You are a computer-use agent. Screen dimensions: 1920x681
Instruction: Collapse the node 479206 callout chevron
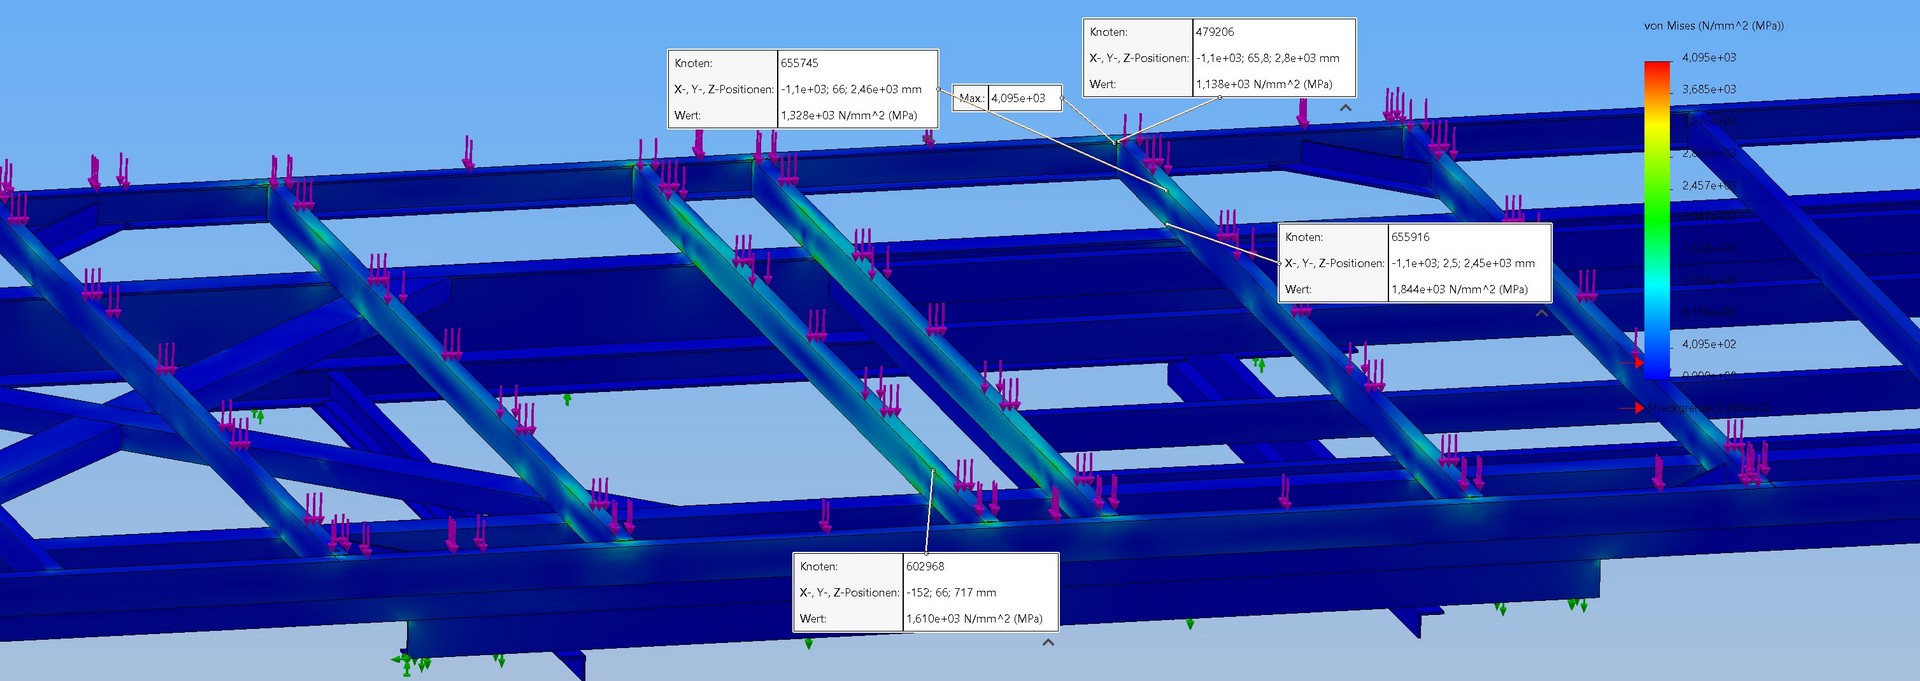point(1345,108)
